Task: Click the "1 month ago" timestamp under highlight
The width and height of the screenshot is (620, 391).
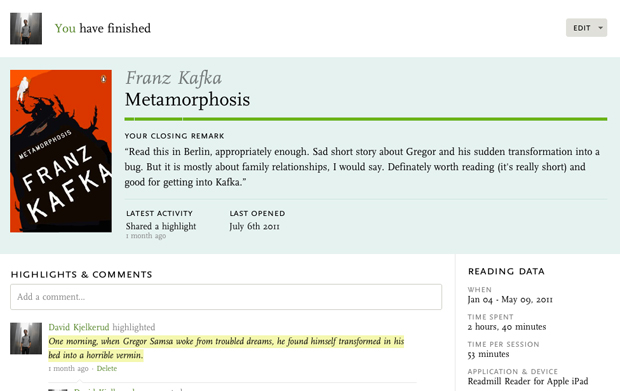Action: coord(68,368)
